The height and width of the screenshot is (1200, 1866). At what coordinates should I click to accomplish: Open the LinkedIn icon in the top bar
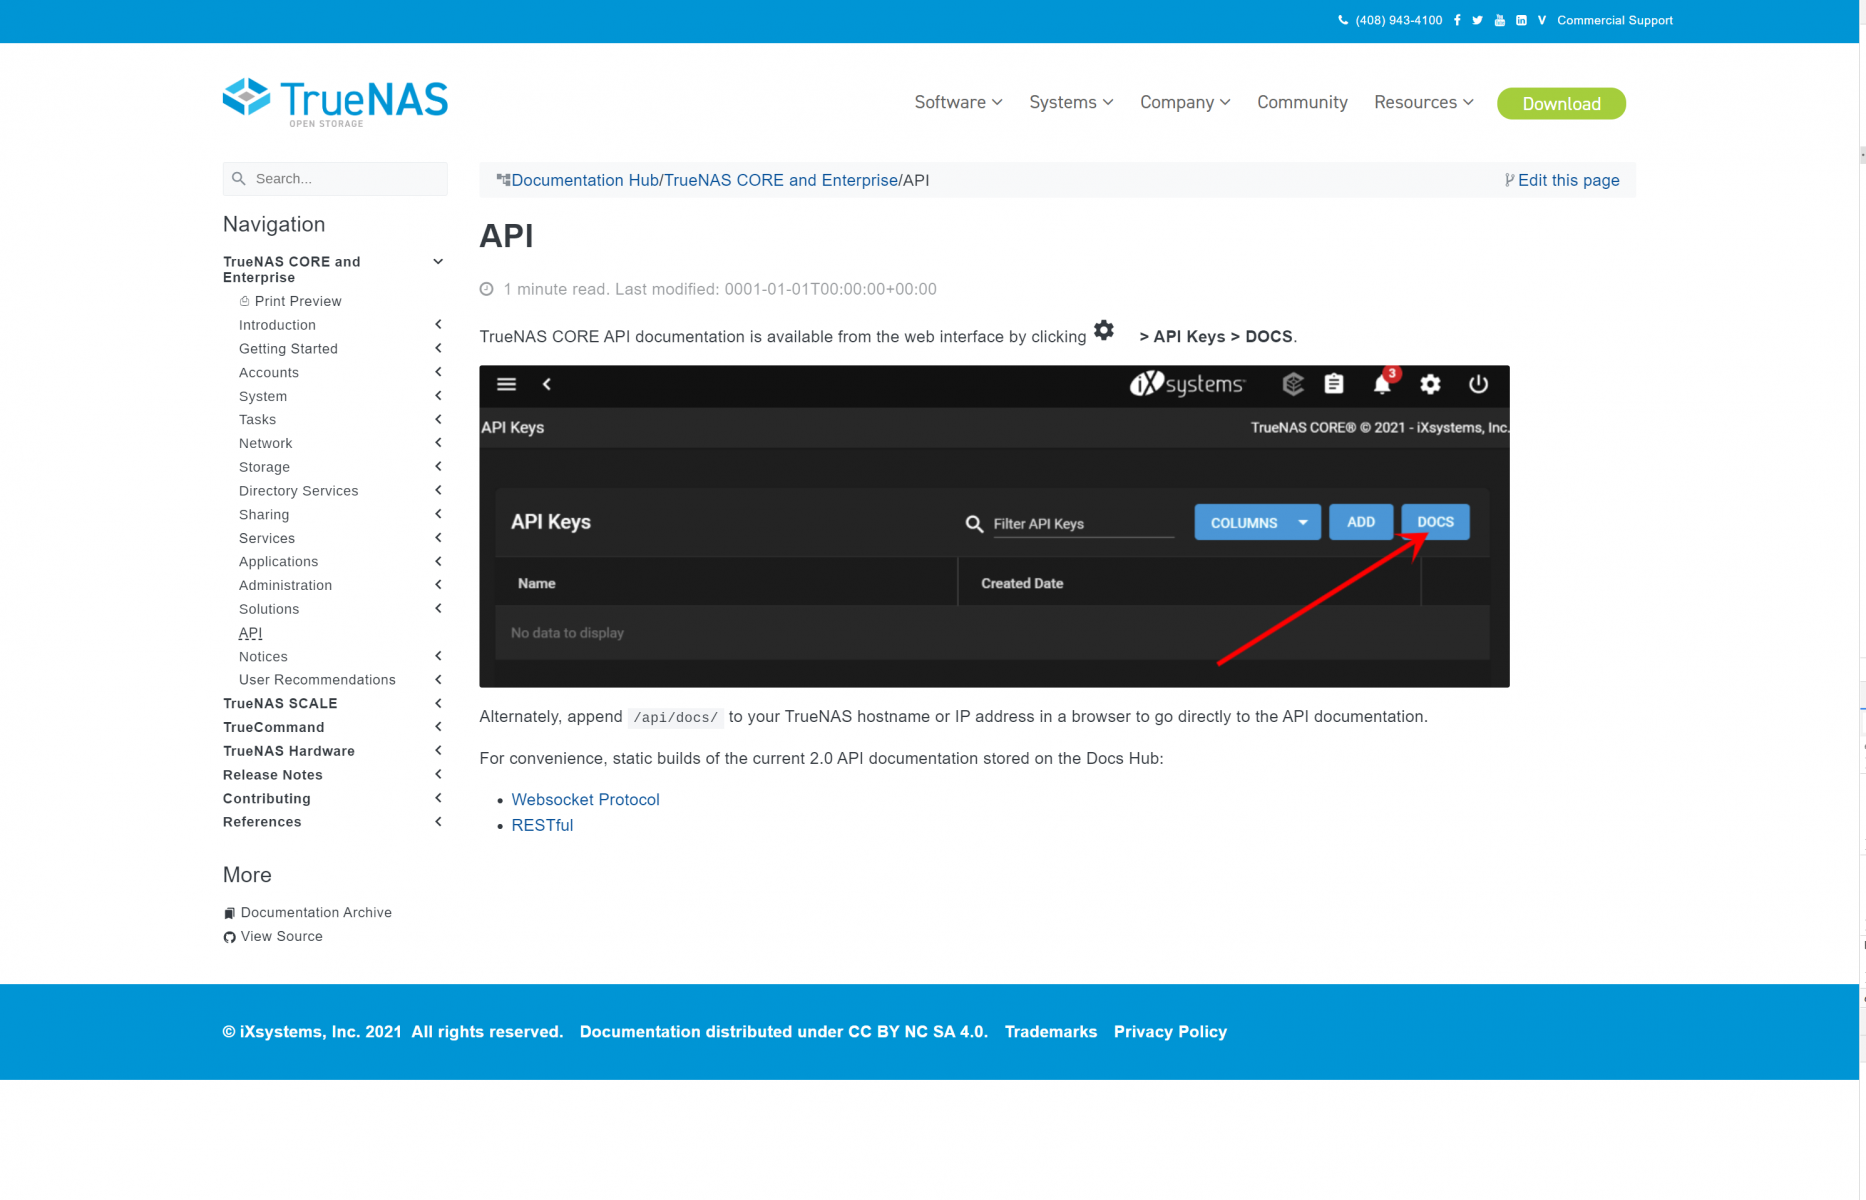pyautogui.click(x=1521, y=20)
